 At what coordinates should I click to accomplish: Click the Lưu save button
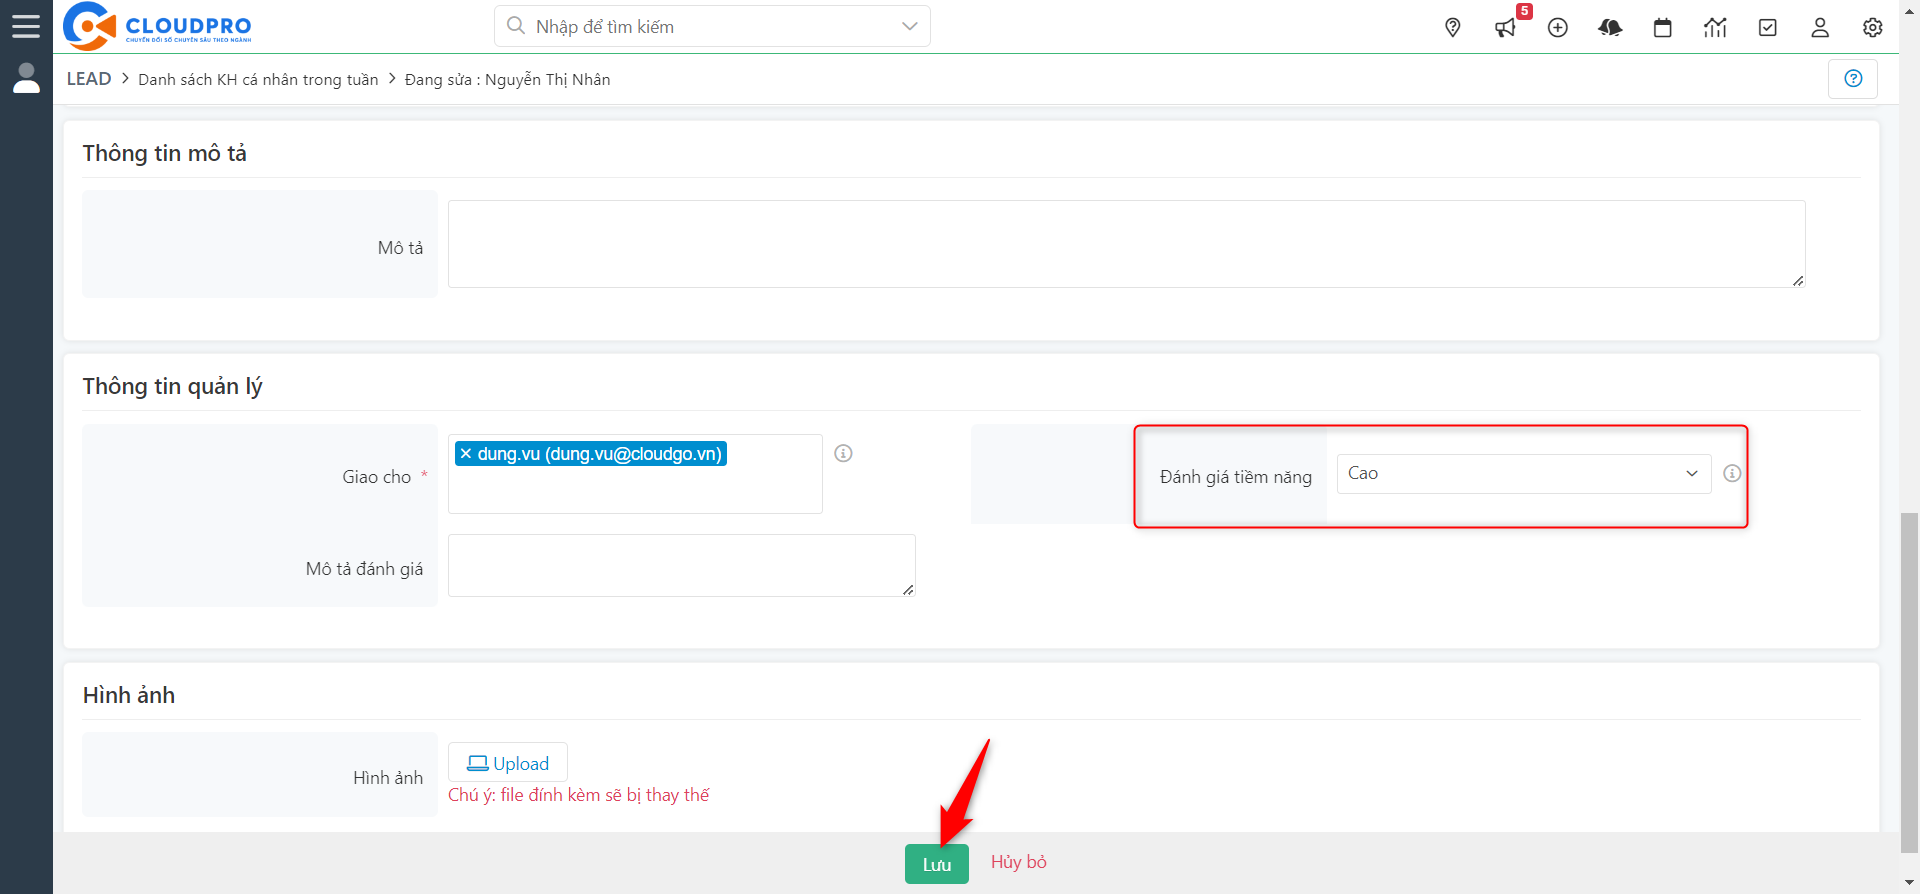[937, 864]
